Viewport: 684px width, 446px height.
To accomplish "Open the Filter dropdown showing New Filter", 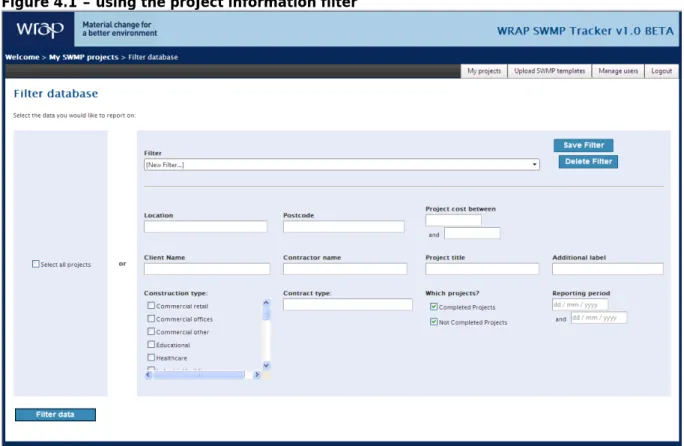I will coord(342,165).
